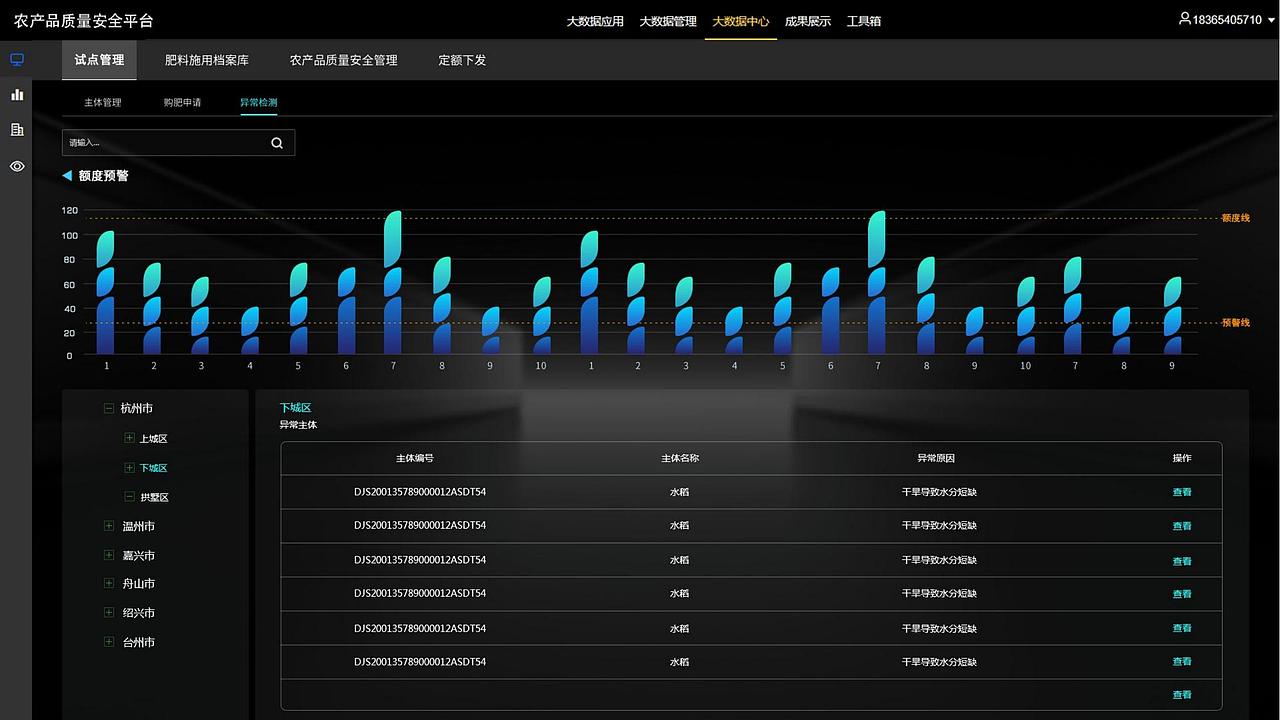Expand the 嘉兴市 tree node
The width and height of the screenshot is (1280, 720).
click(109, 555)
